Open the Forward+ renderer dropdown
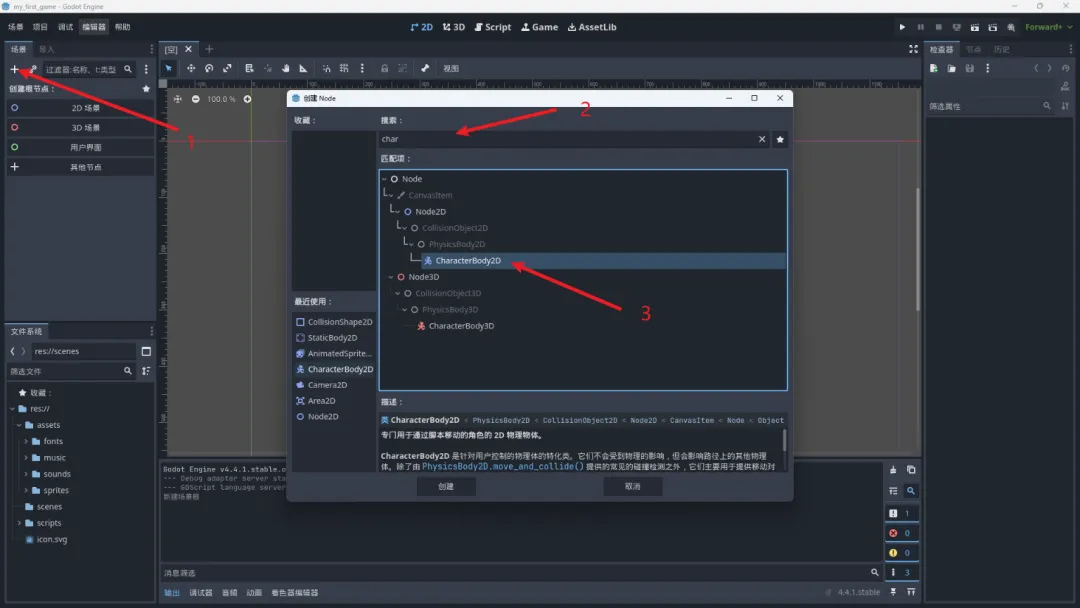This screenshot has height=608, width=1080. tap(1048, 27)
